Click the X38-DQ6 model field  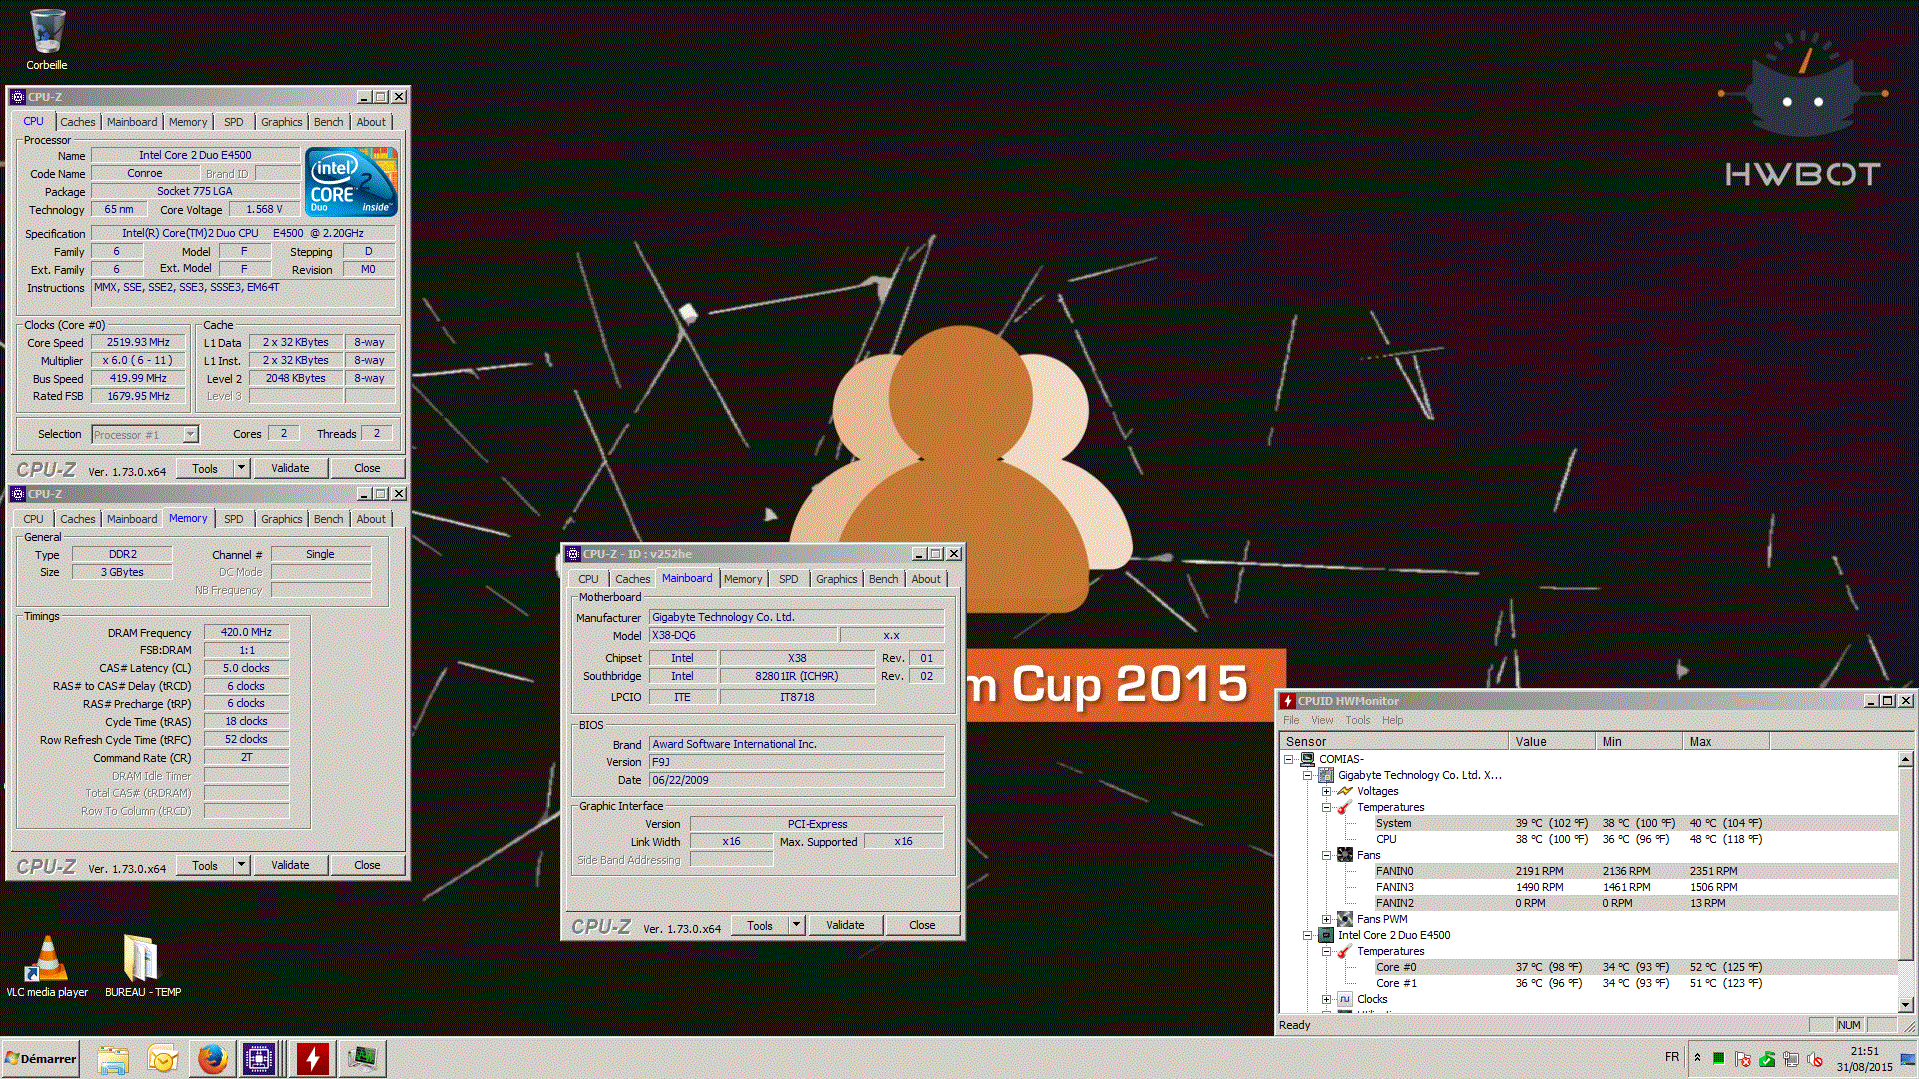743,635
